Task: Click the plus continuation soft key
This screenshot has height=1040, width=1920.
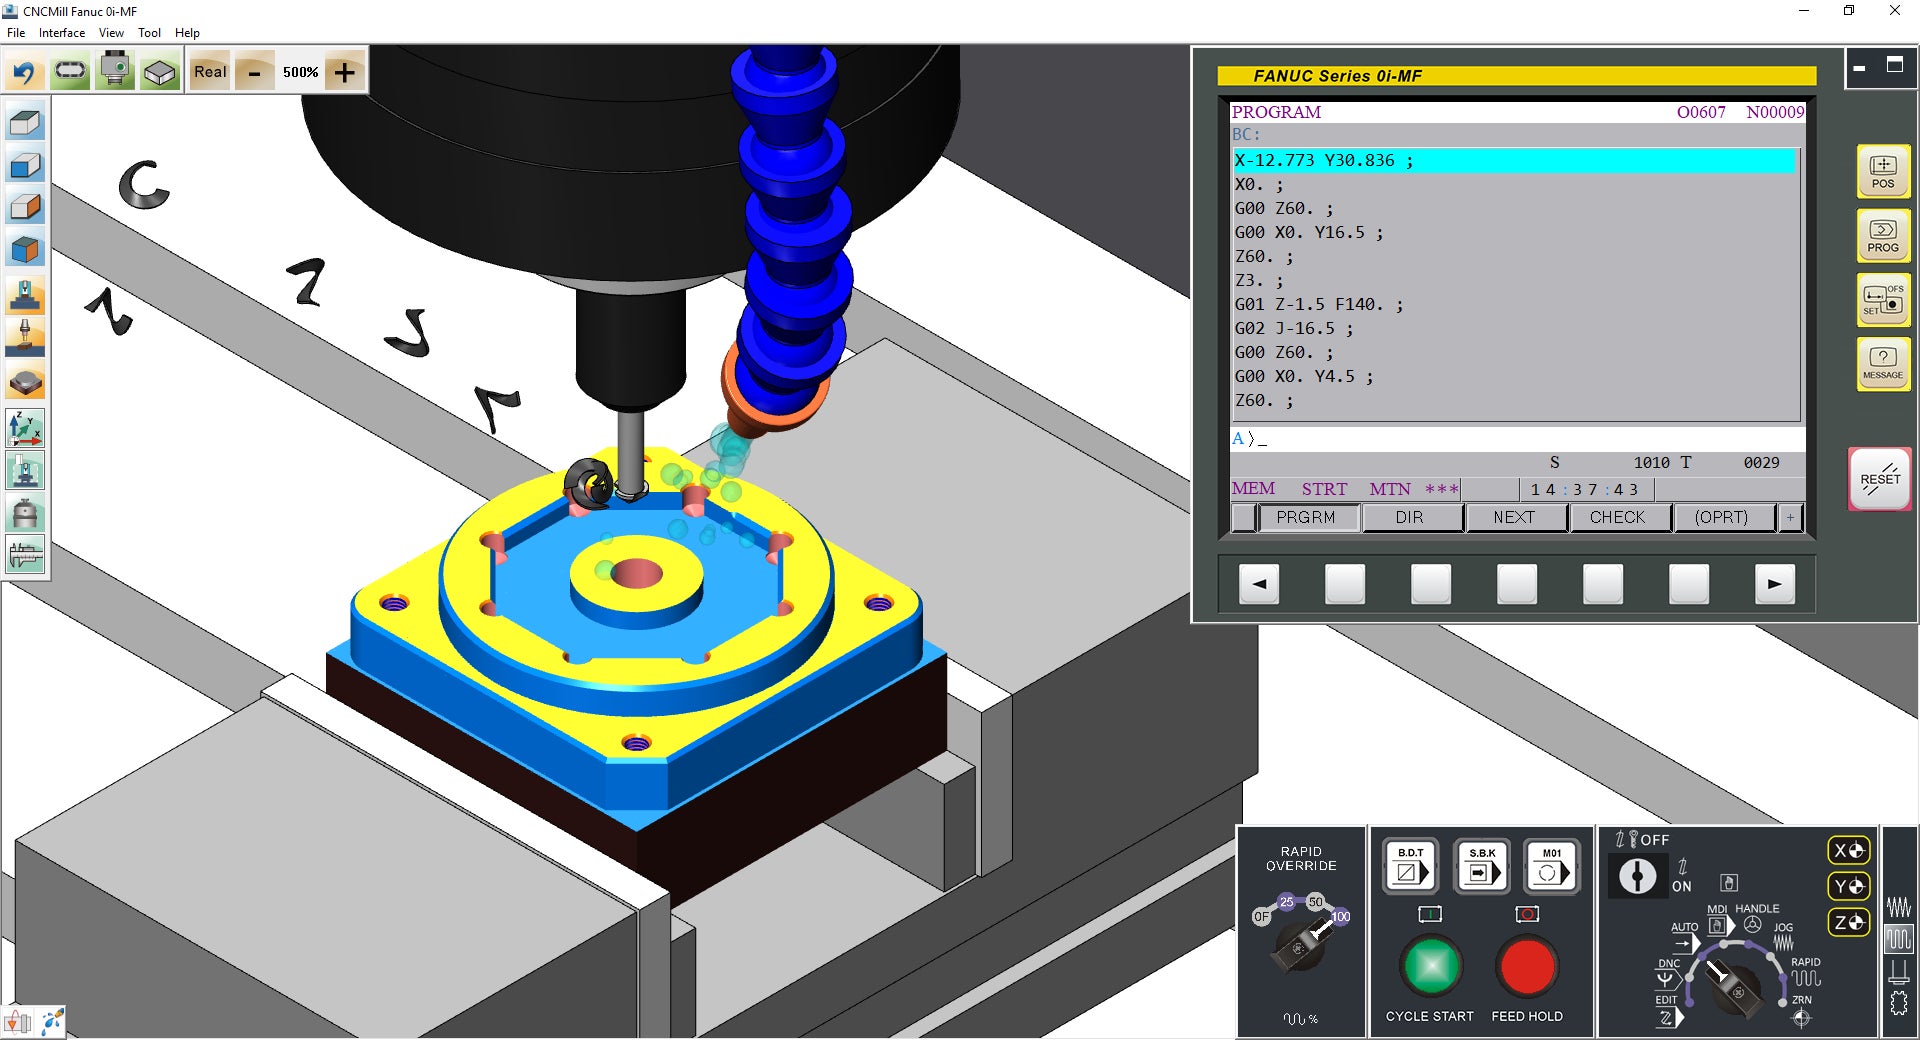Action: [x=1790, y=517]
